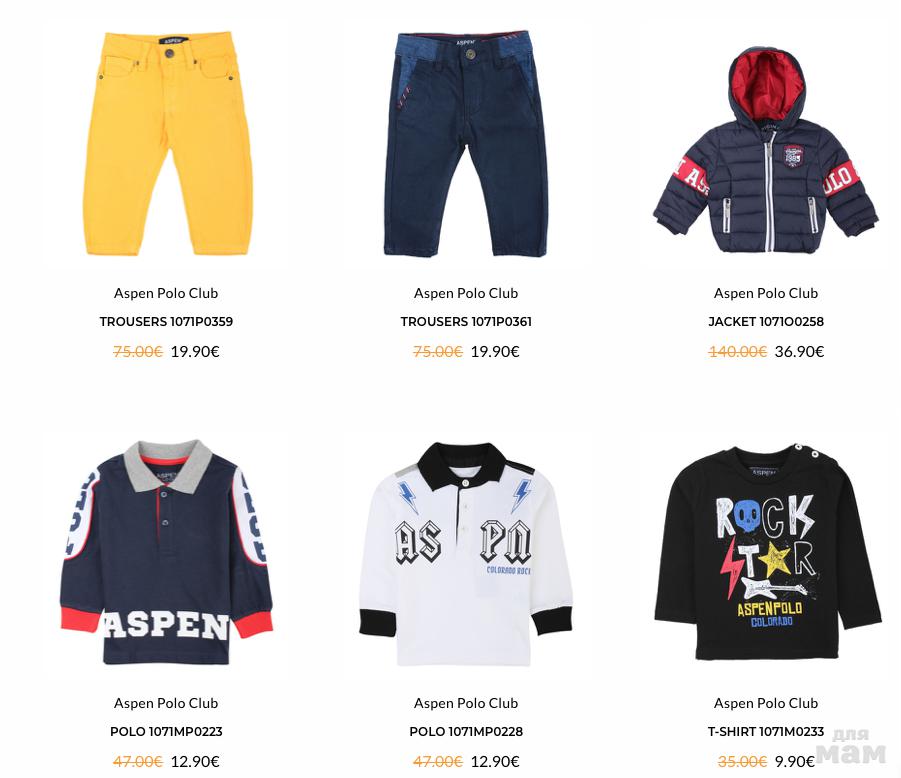Viewport: 901px width, 778px height.
Task: Click the 9.90€ T-shirt sale price
Action: [x=795, y=762]
